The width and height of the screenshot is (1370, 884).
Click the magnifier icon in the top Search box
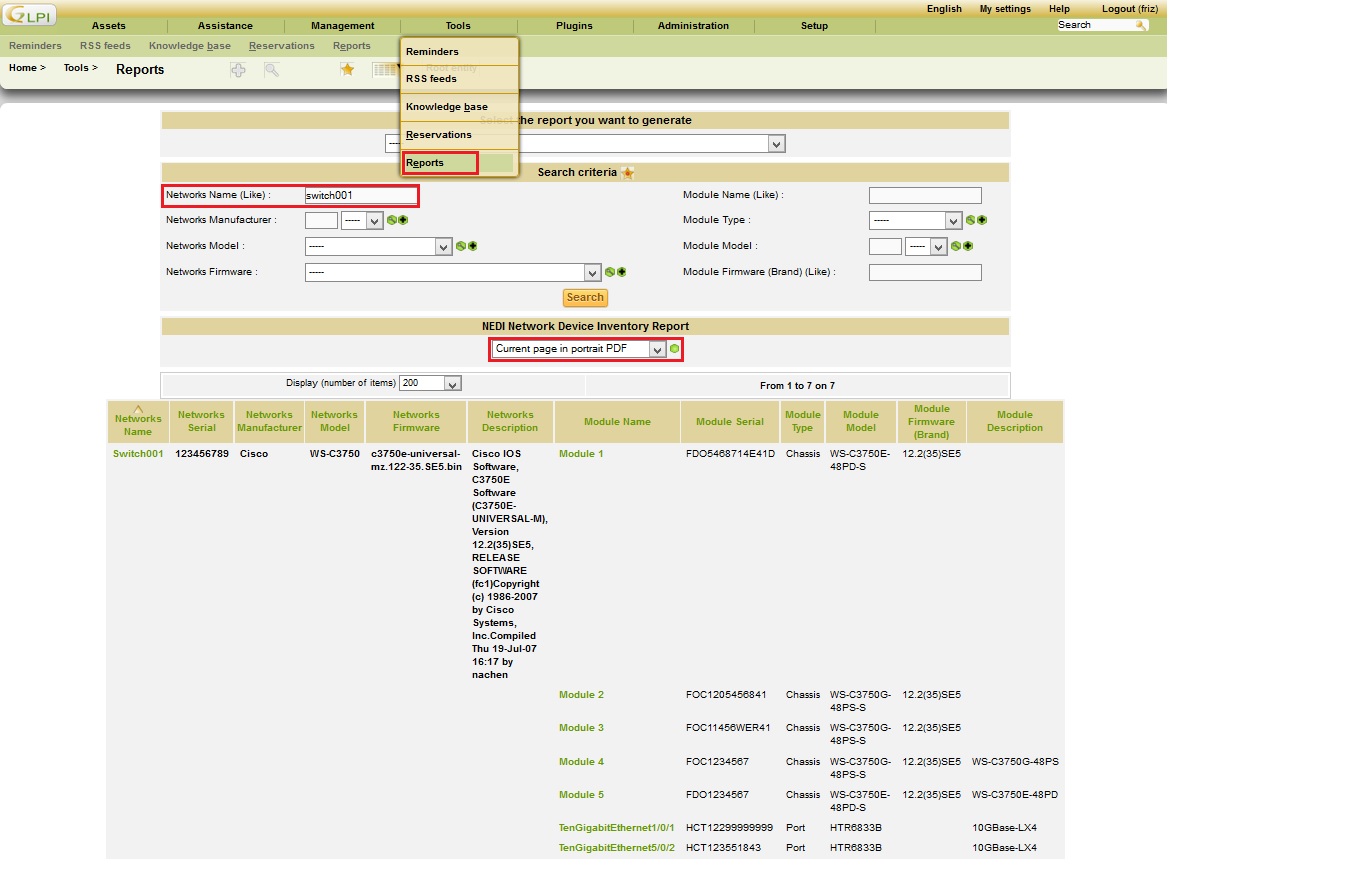point(1141,25)
